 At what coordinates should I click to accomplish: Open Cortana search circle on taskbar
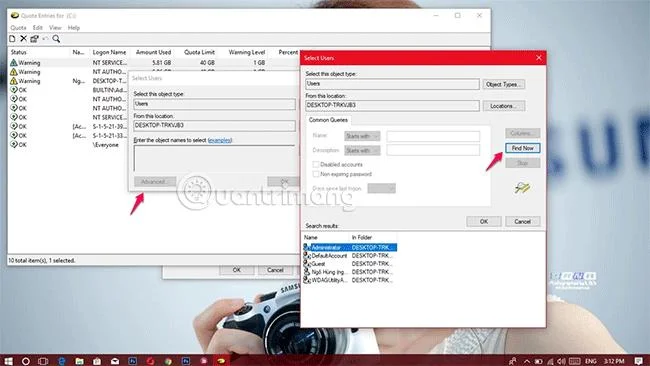click(x=26, y=361)
